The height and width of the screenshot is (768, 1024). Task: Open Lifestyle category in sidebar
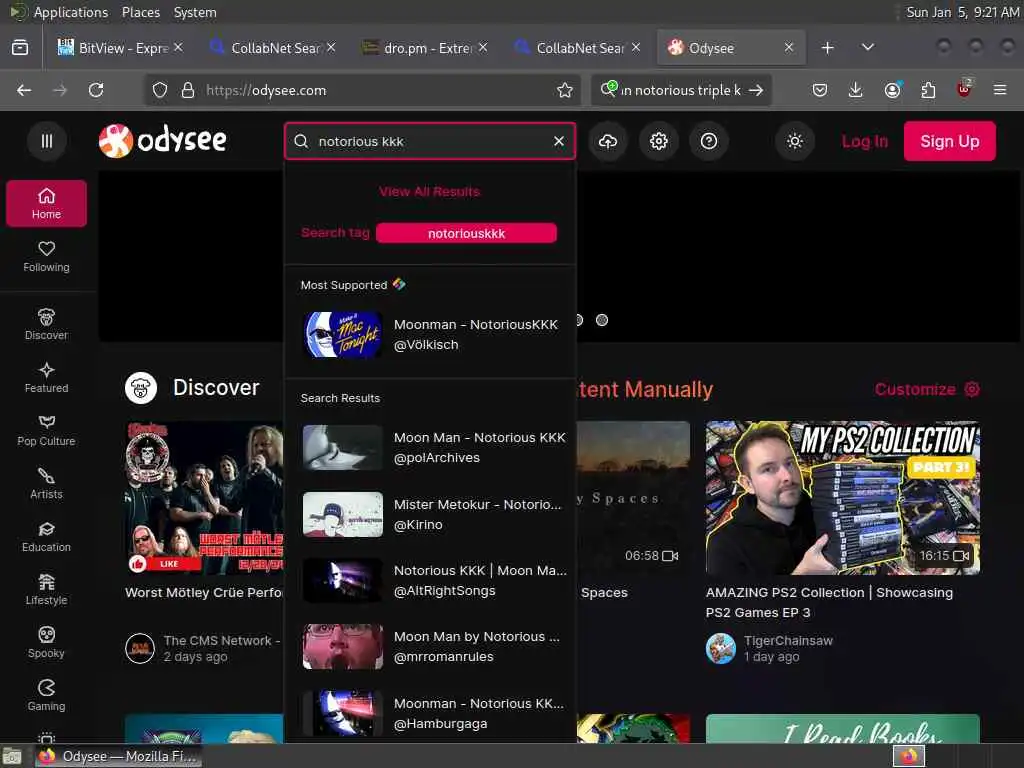pos(46,590)
